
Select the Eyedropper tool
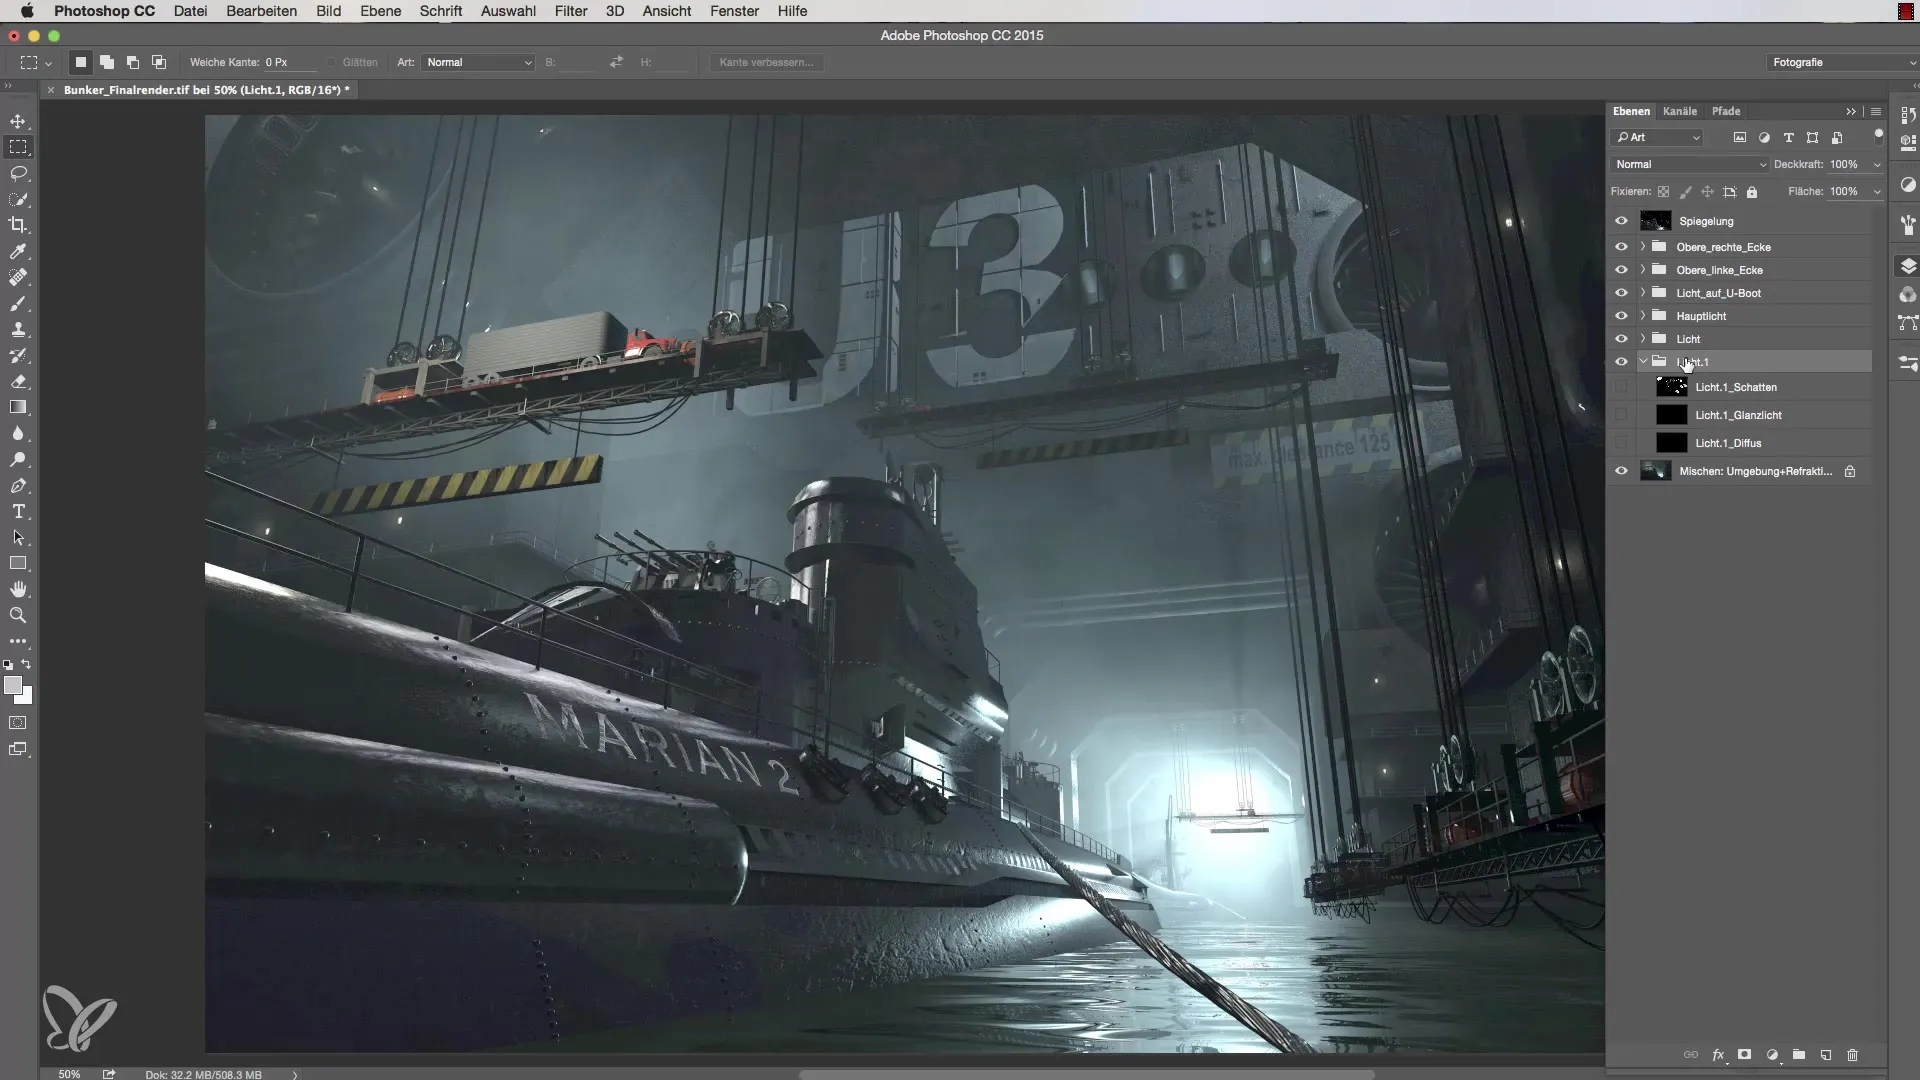(18, 251)
